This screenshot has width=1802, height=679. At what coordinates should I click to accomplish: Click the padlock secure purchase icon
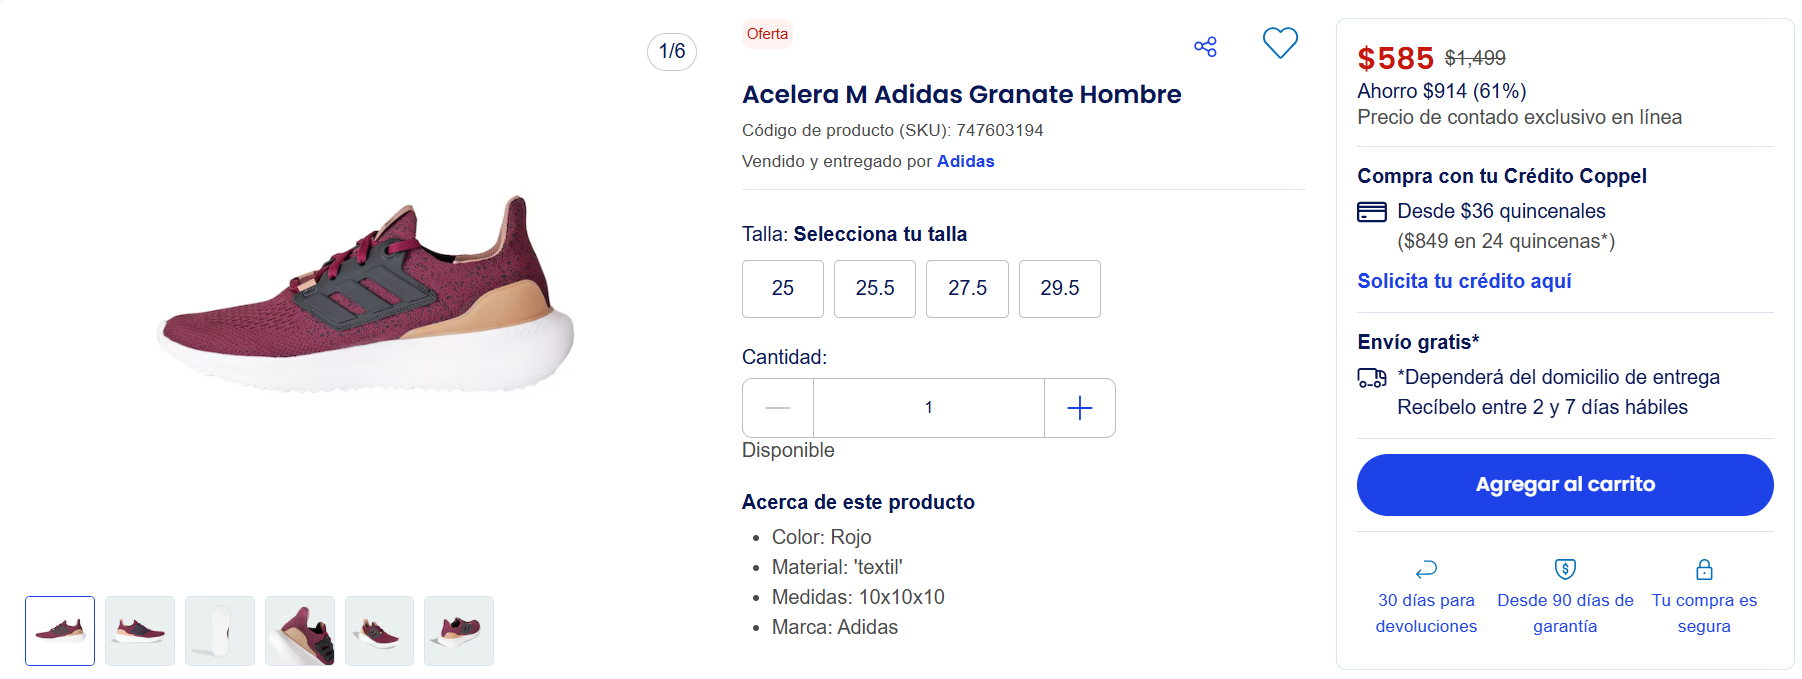1704,569
